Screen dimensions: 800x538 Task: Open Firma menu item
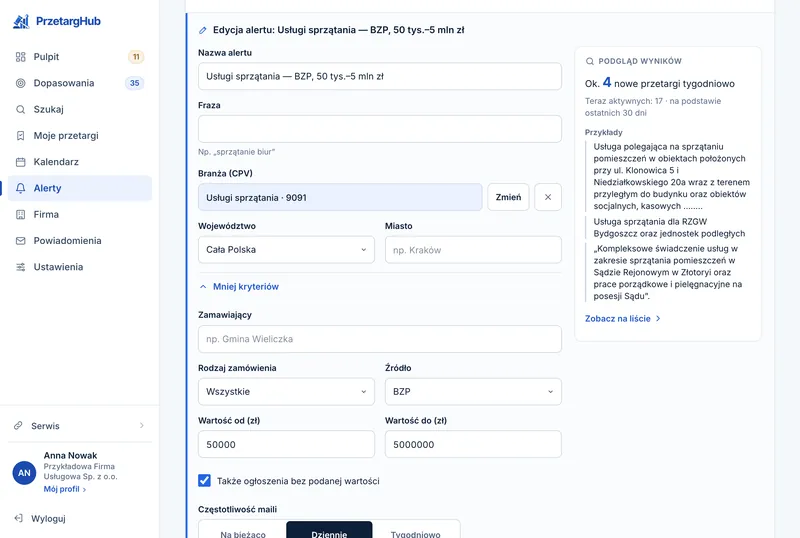tap(80, 214)
